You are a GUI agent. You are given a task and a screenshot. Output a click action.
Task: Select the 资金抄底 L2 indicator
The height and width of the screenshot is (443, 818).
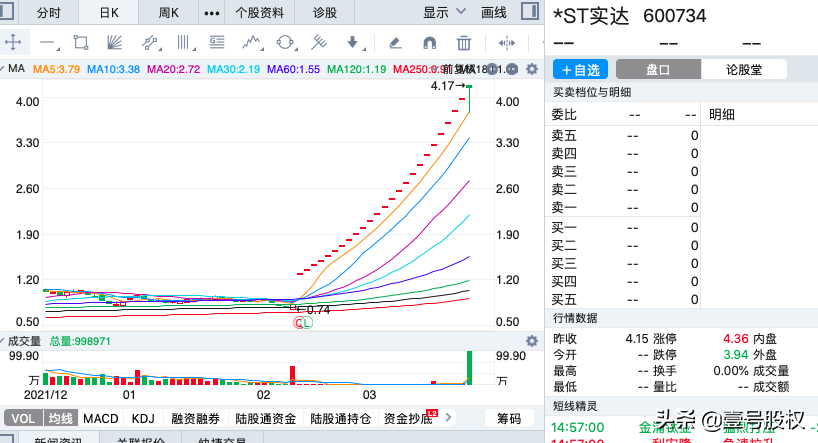pyautogui.click(x=410, y=418)
